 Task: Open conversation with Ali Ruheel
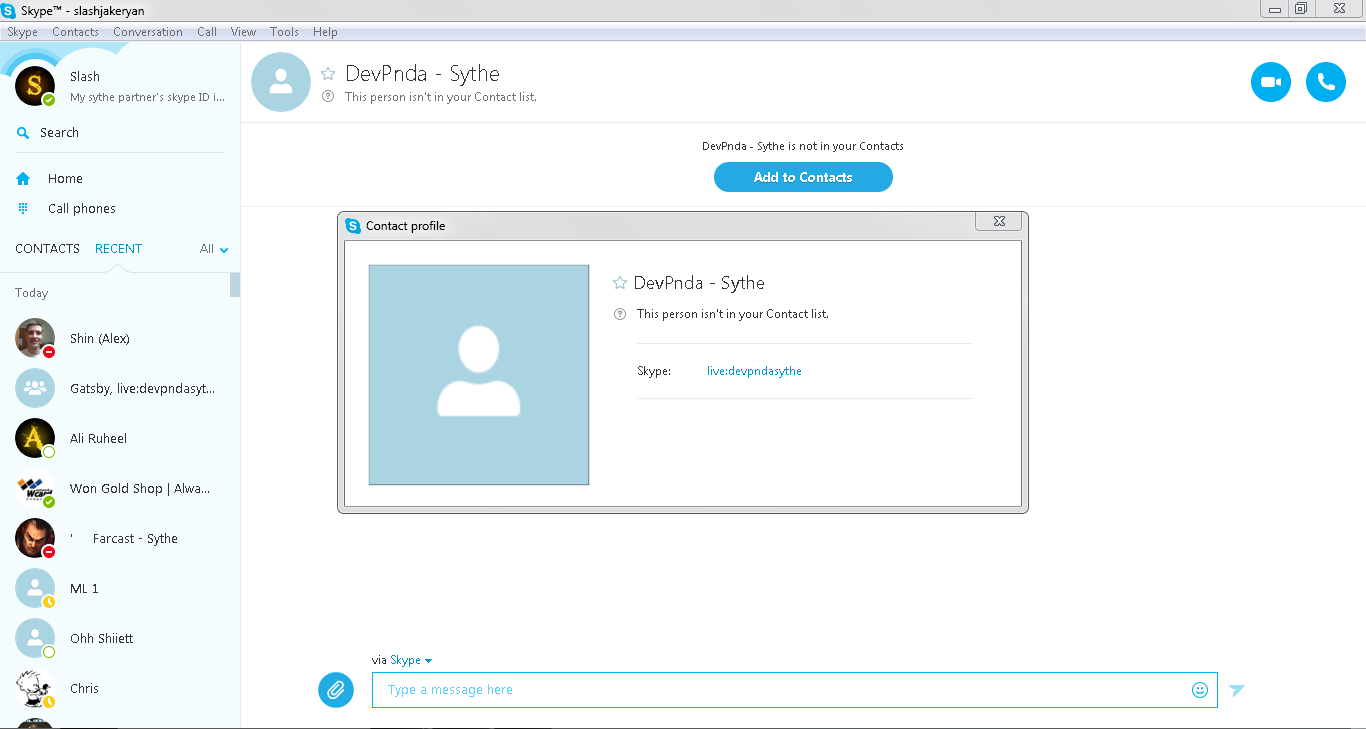click(120, 438)
